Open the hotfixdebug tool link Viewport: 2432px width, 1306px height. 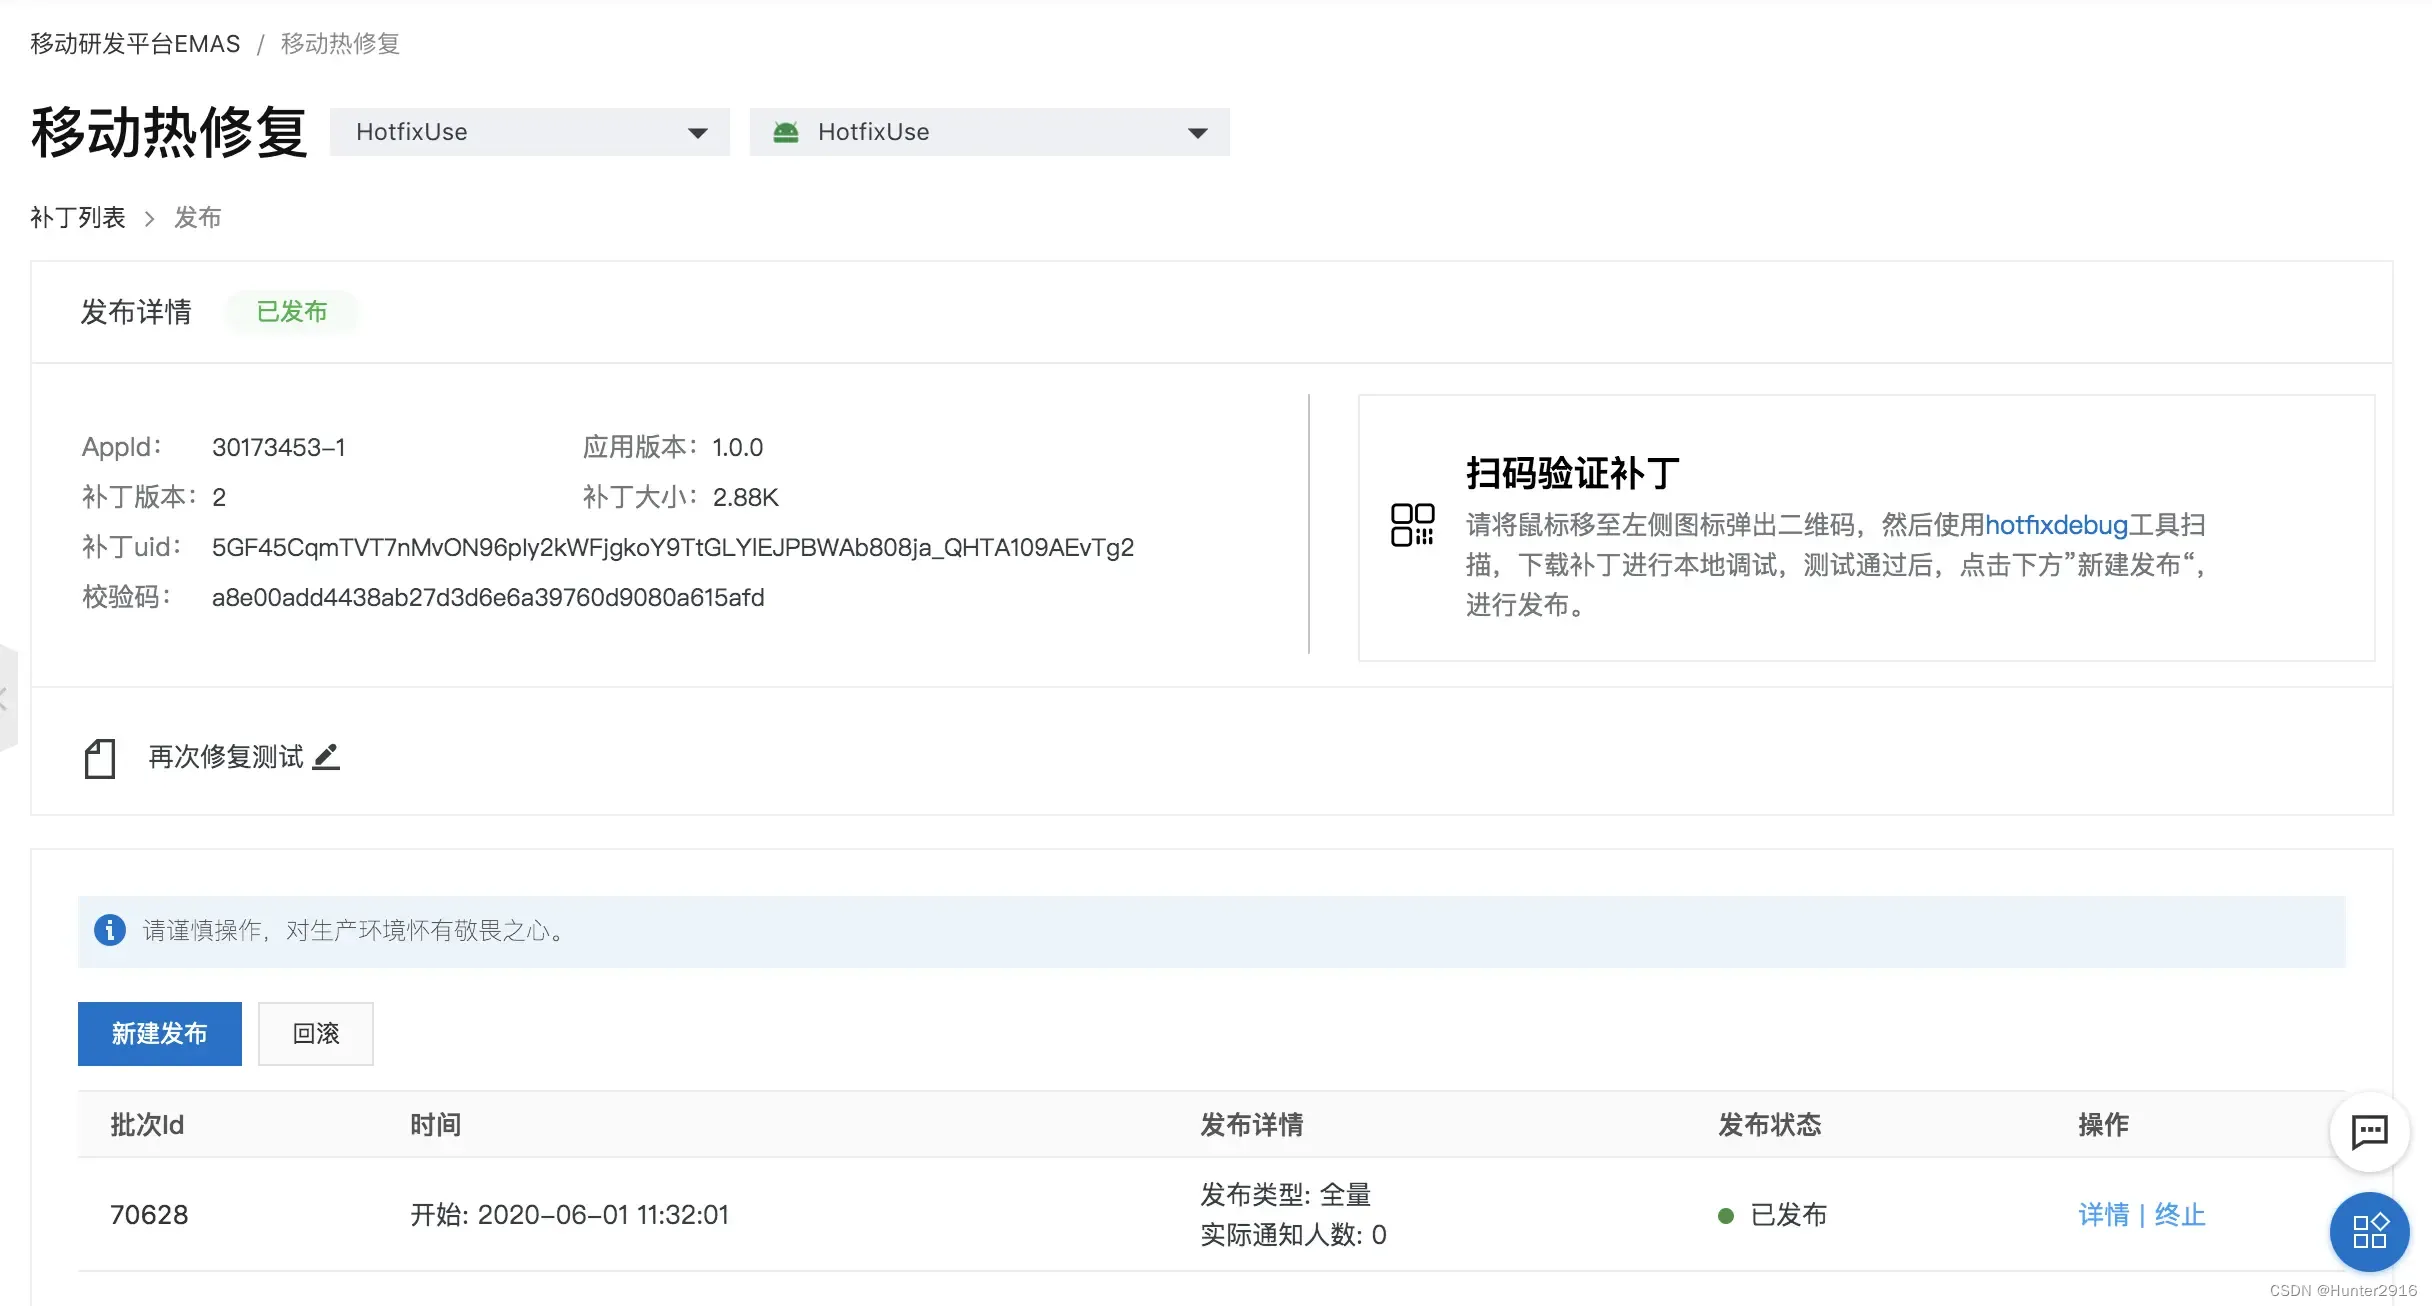(2056, 525)
